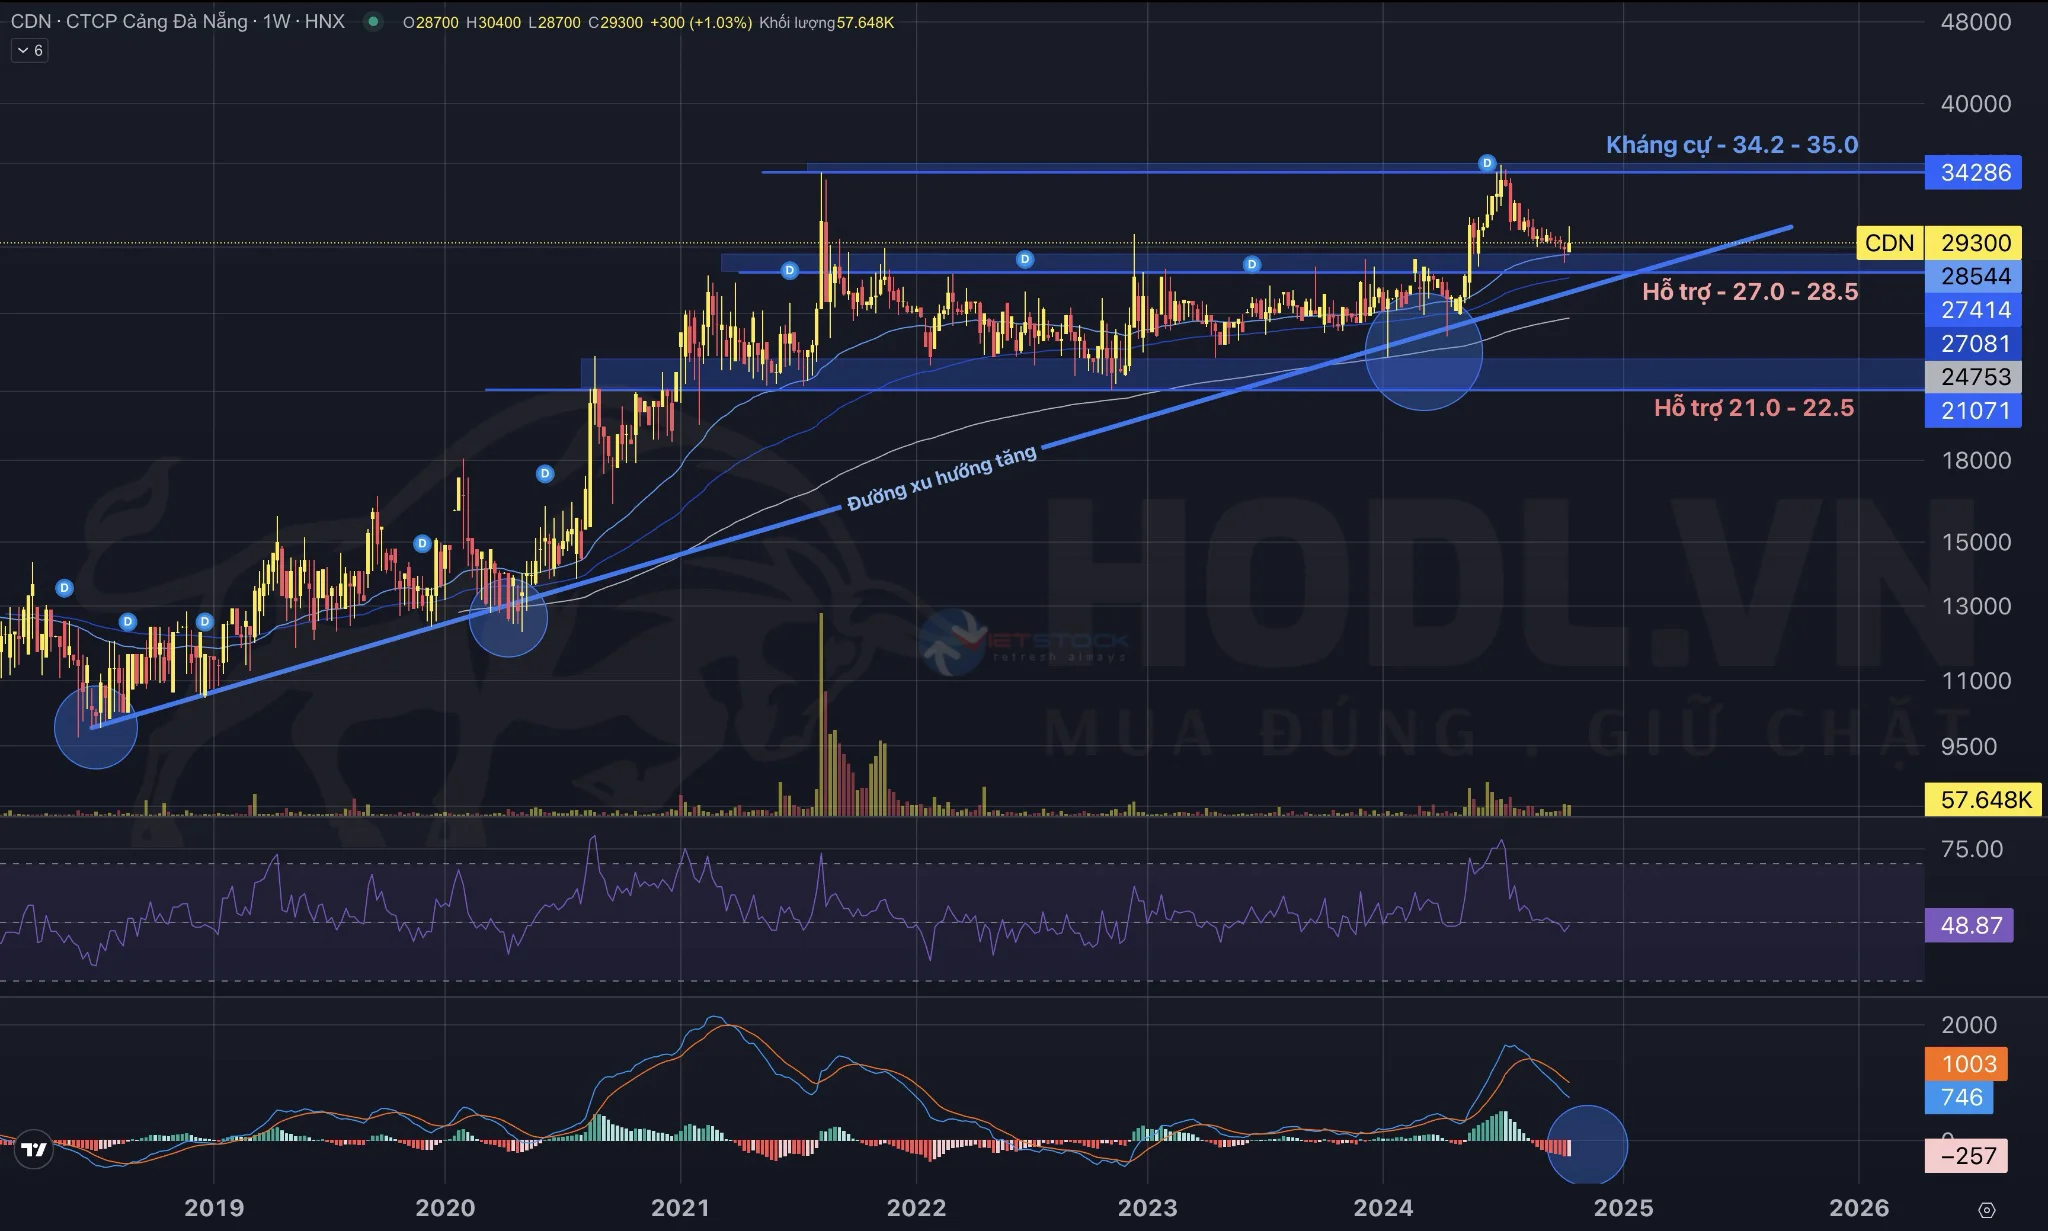The width and height of the screenshot is (2048, 1231).
Task: Click the MACD histogram label -257
Action: [1967, 1156]
